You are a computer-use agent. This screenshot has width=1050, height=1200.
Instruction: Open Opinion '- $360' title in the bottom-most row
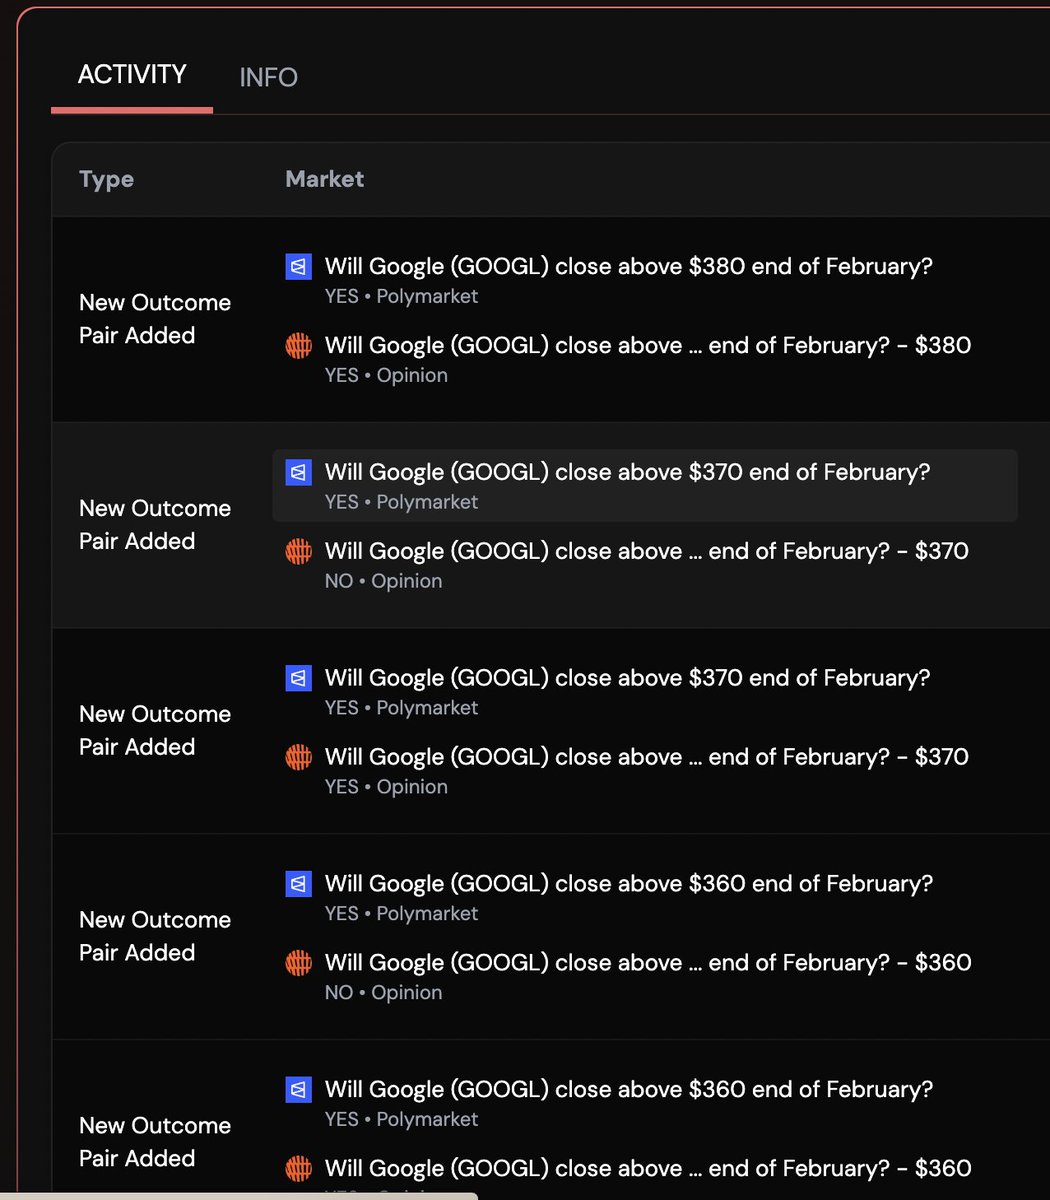point(648,1170)
